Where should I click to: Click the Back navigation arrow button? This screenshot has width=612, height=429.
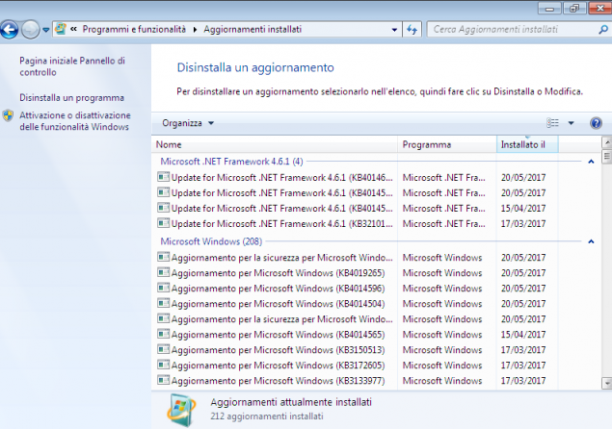(9, 30)
